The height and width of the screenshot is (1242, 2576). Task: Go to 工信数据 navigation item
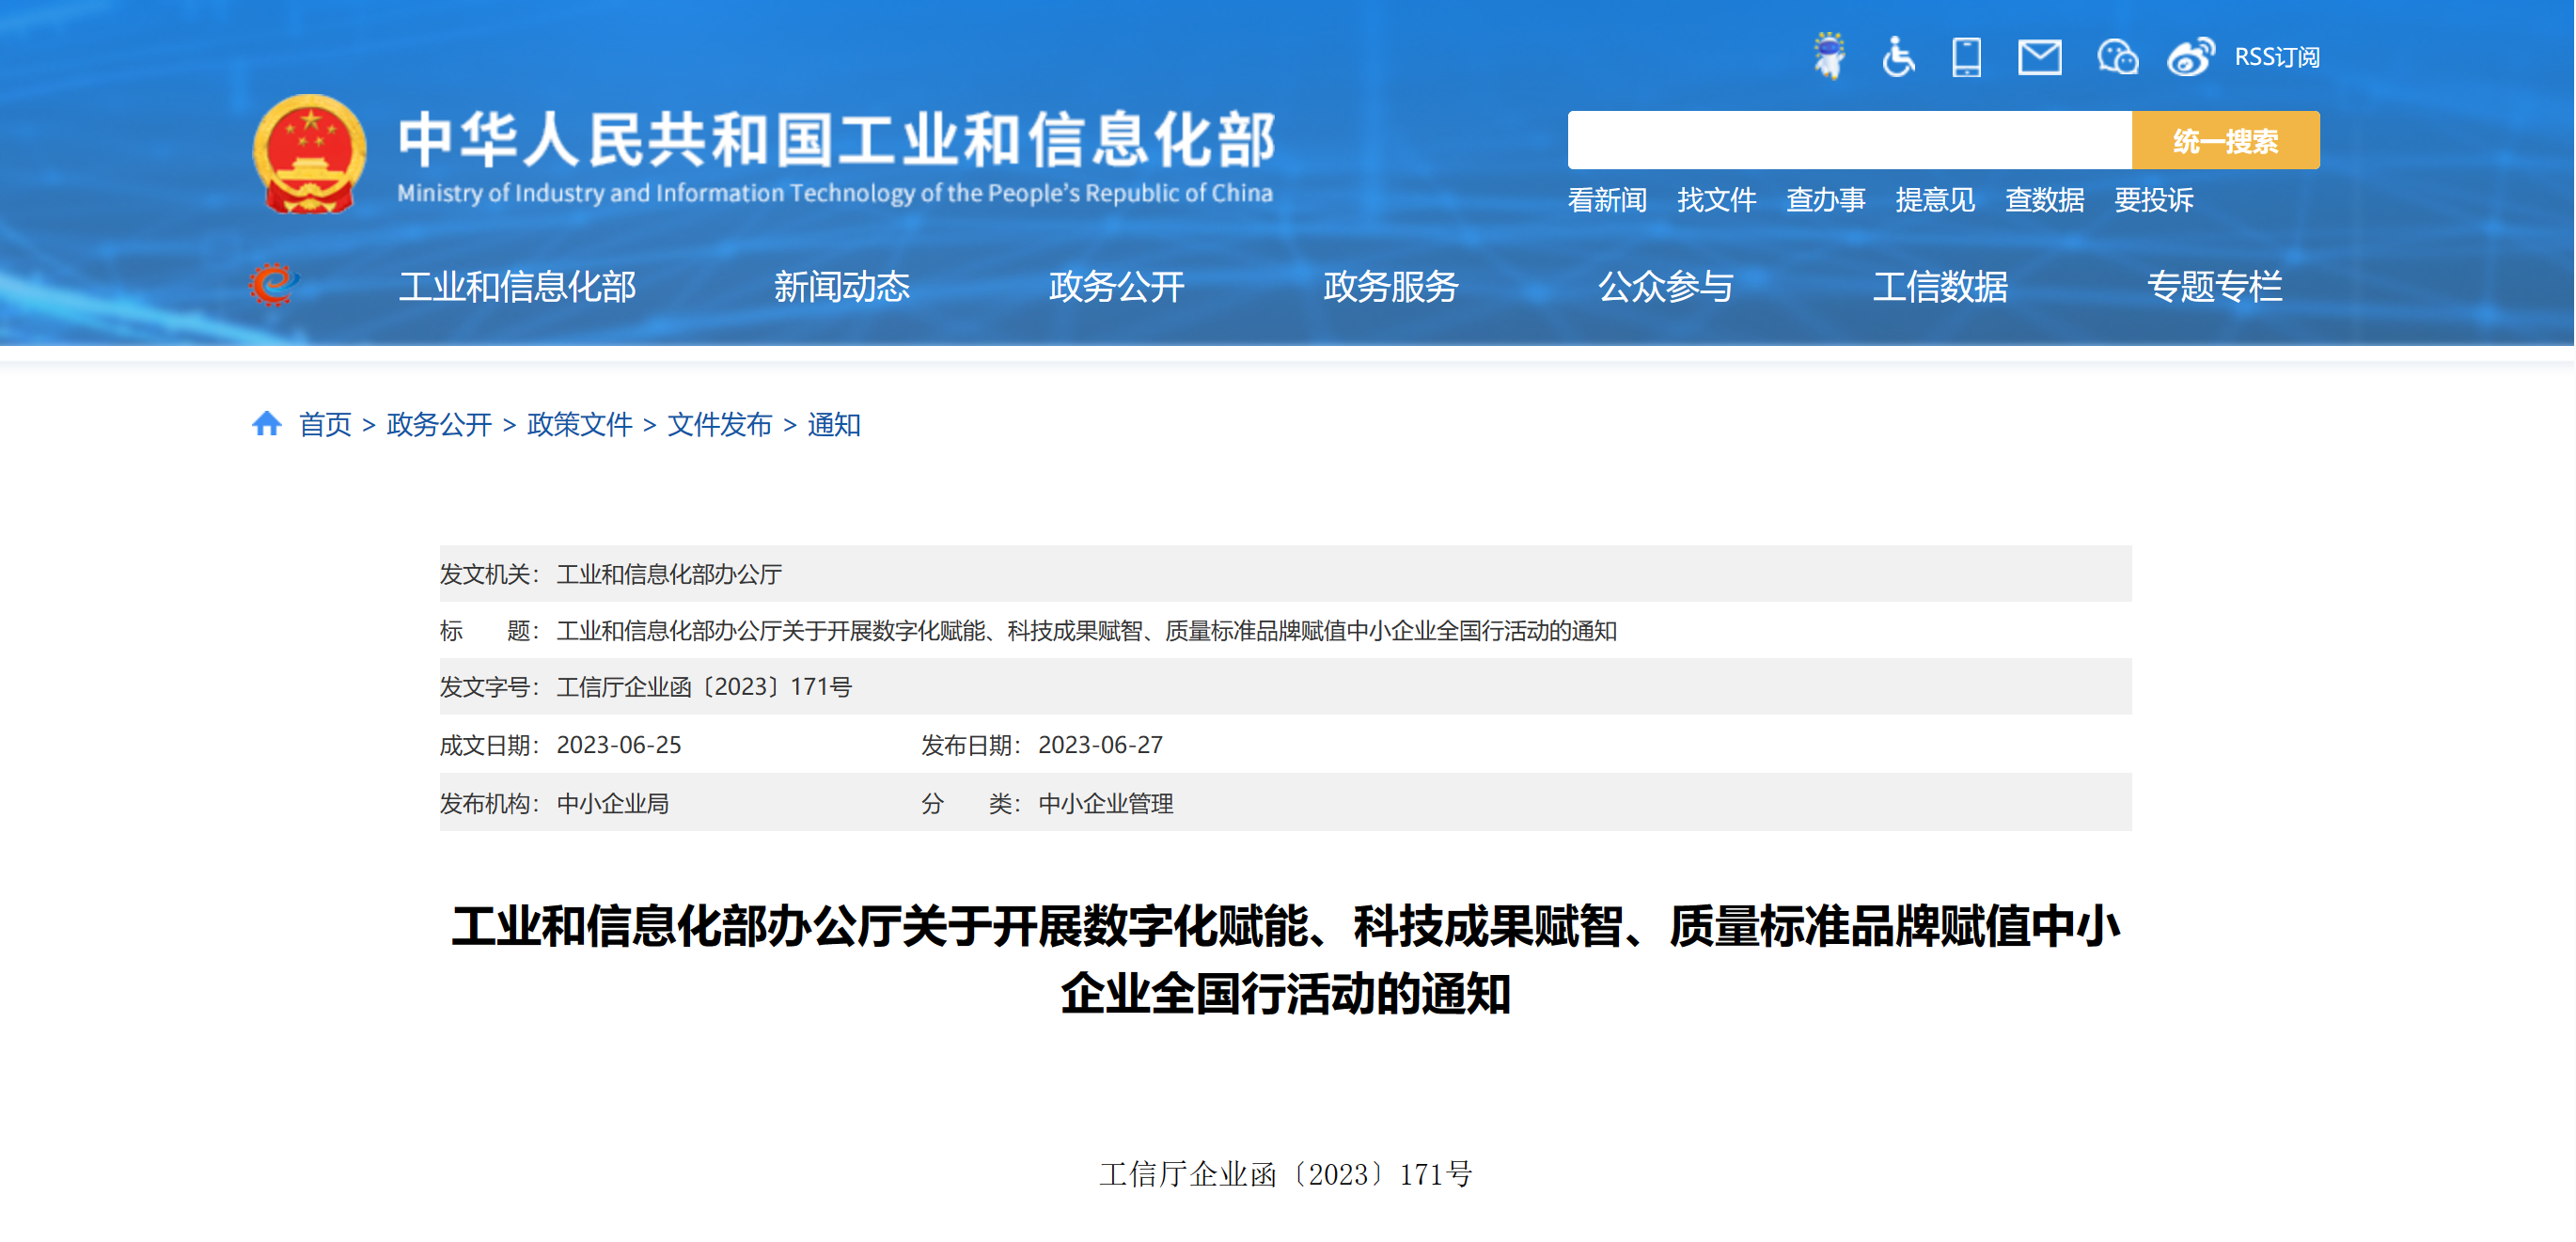coord(1939,287)
